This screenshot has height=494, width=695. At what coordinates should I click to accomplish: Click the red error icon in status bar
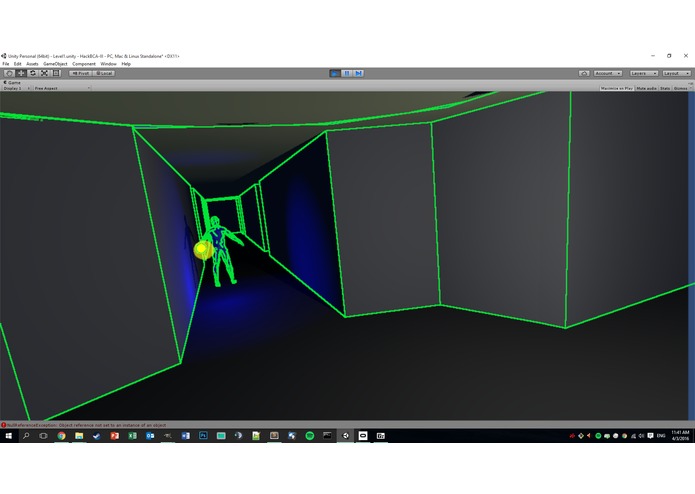pyautogui.click(x=4, y=425)
